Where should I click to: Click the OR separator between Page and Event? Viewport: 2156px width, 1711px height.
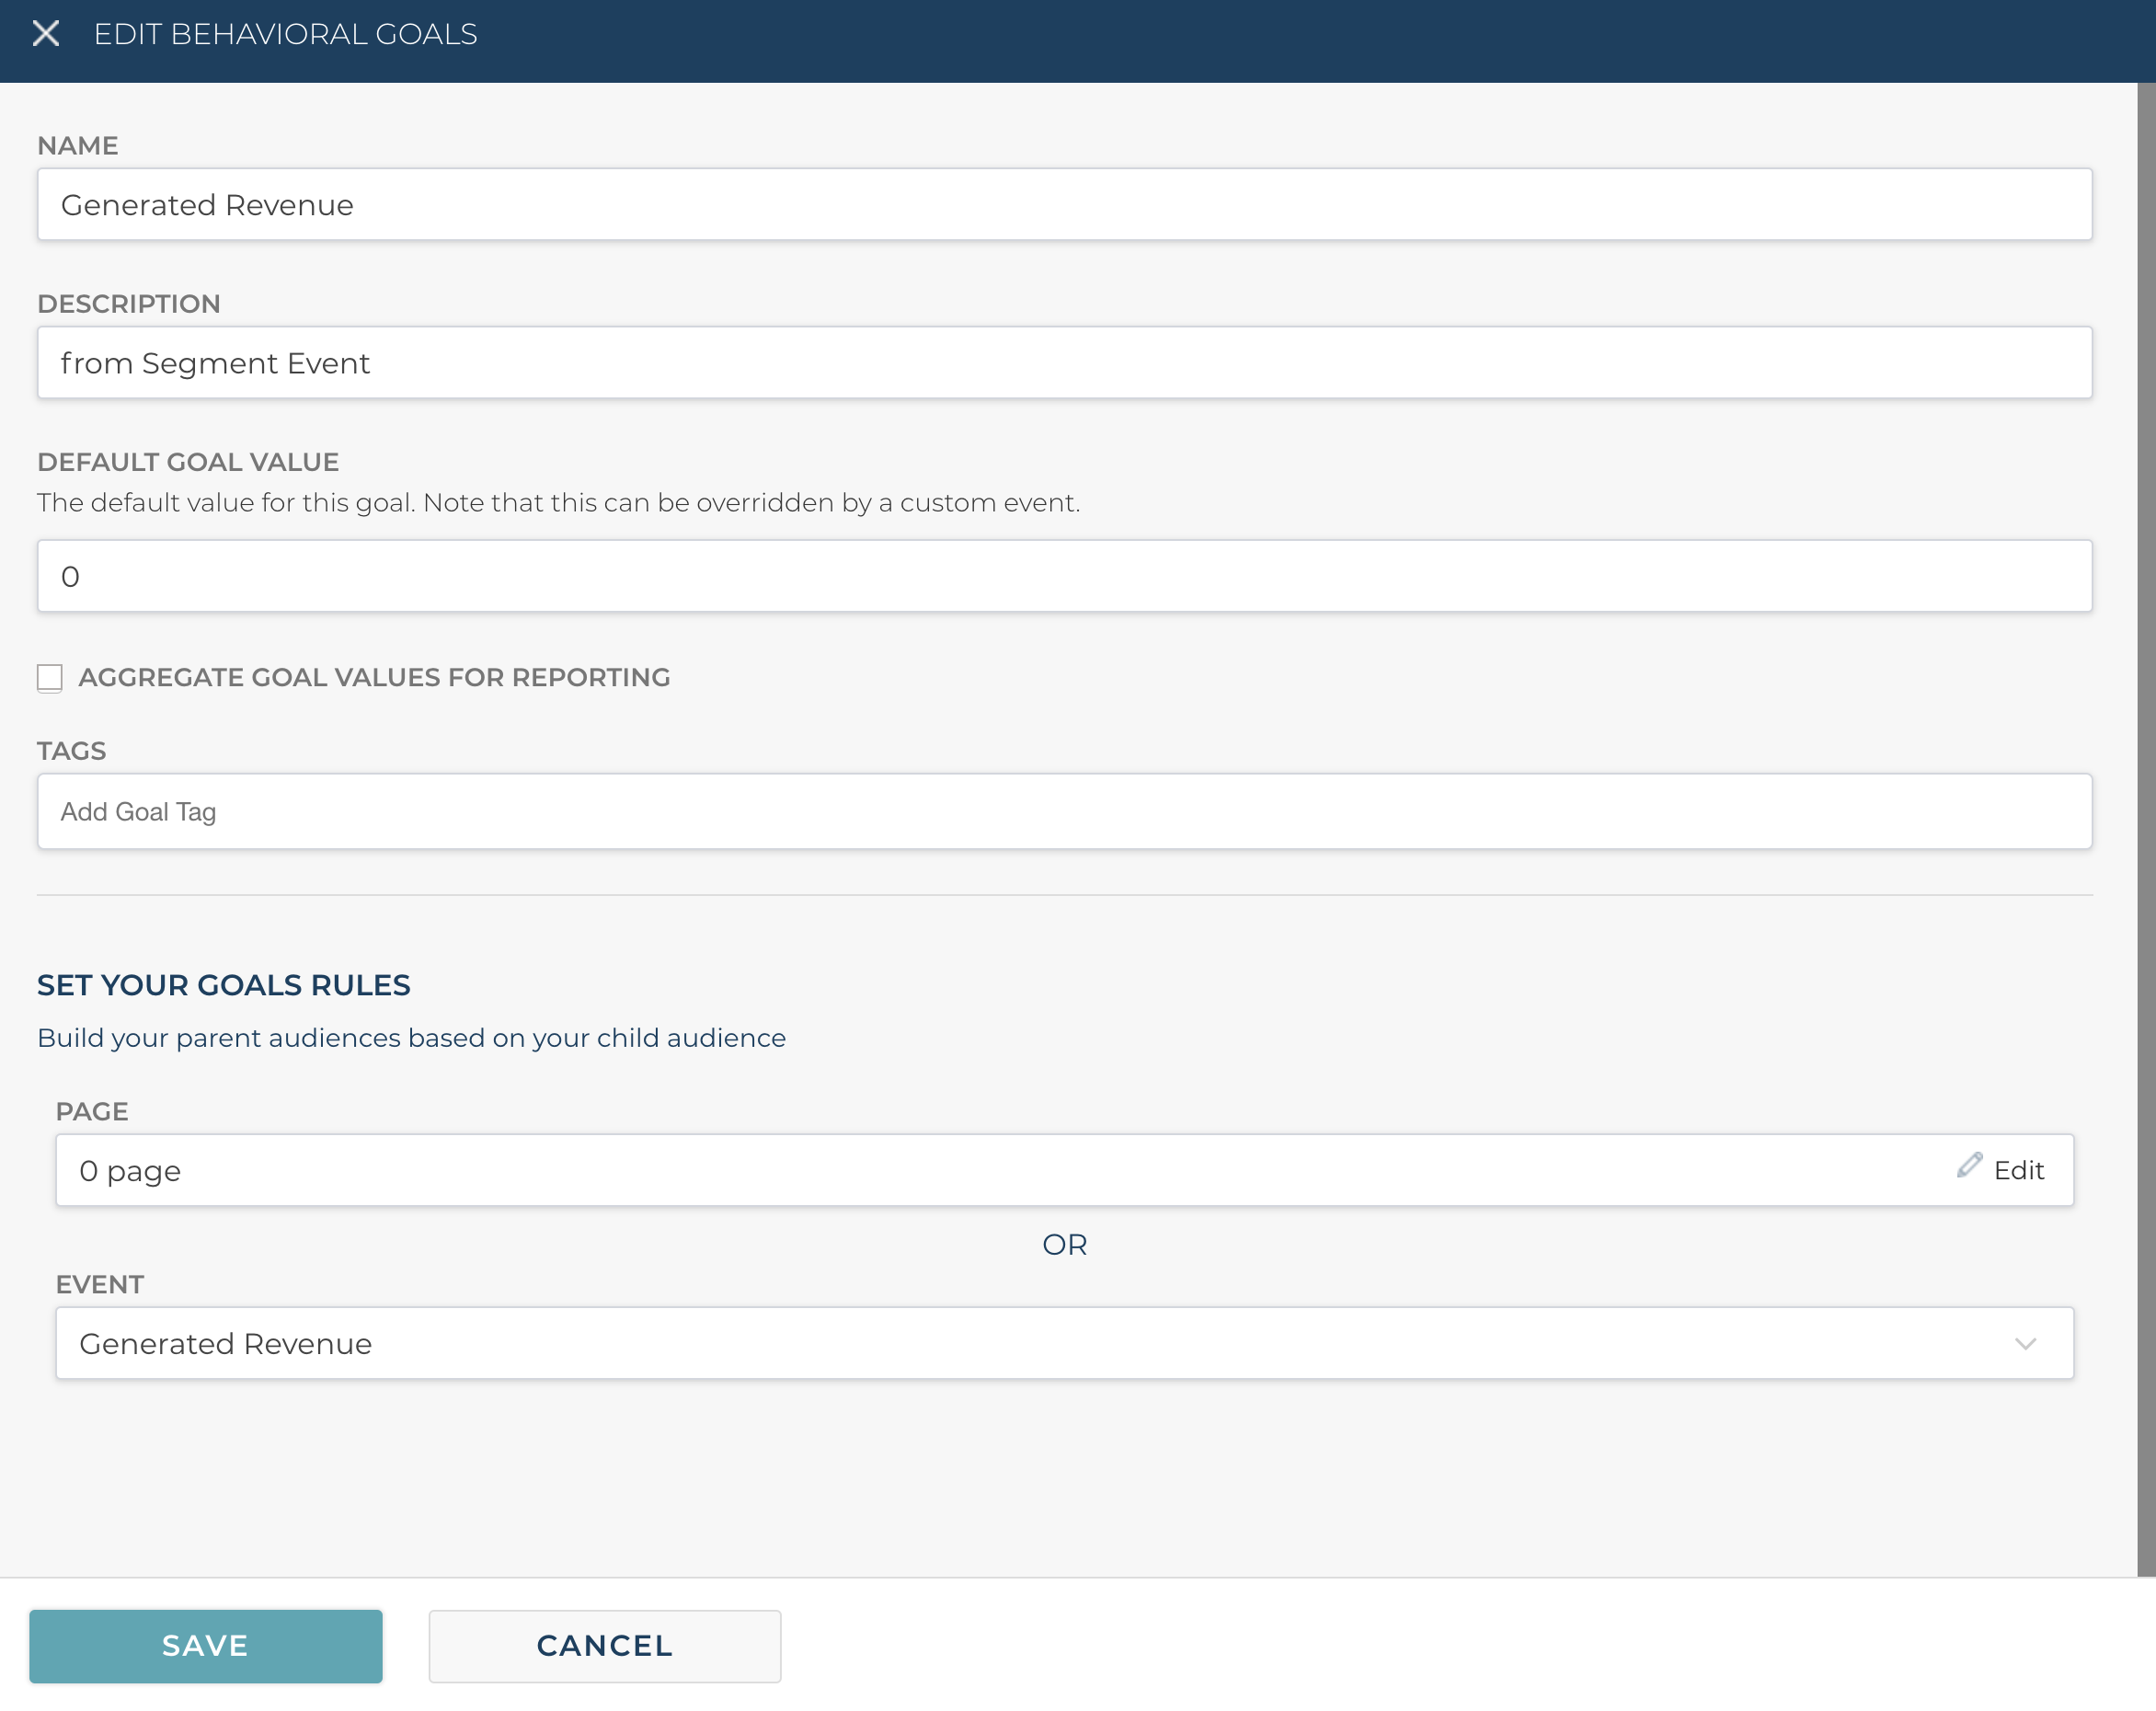pyautogui.click(x=1064, y=1244)
